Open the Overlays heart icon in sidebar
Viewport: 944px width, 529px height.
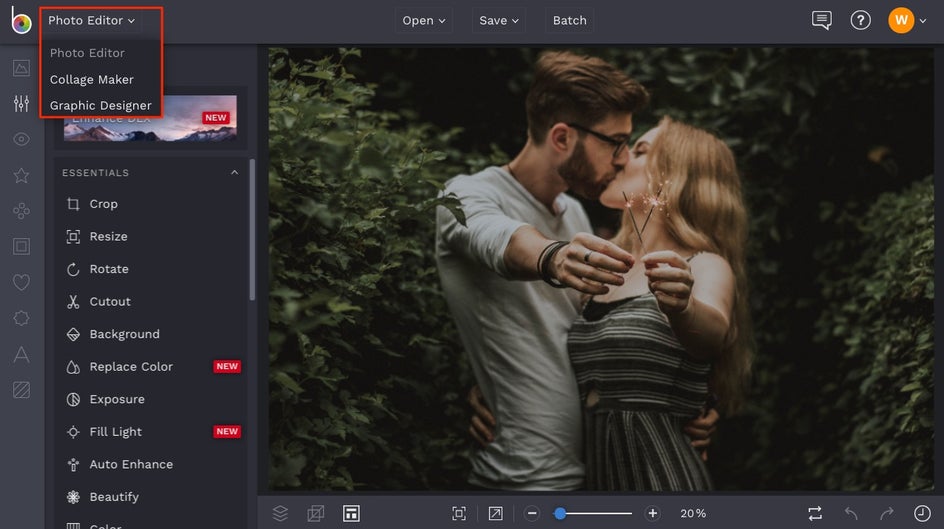21,283
